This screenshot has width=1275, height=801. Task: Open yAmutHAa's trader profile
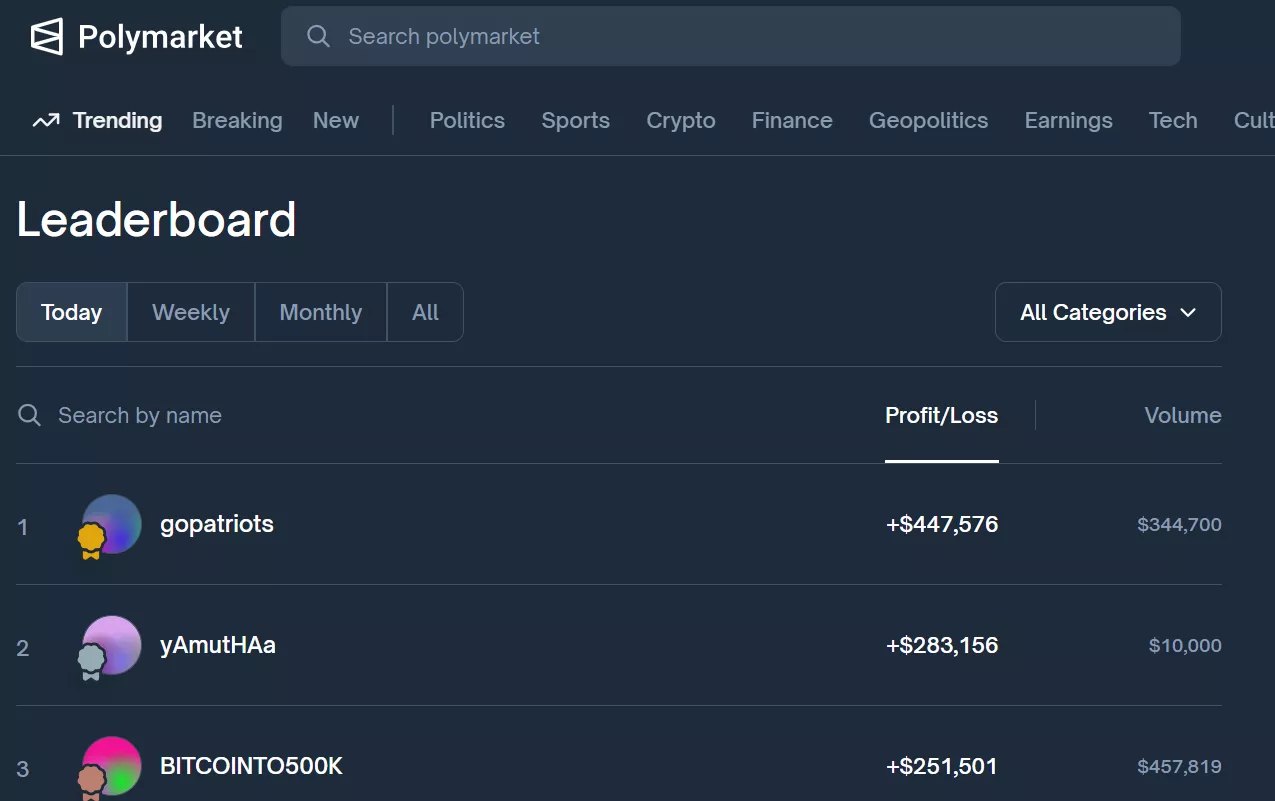click(x=218, y=645)
